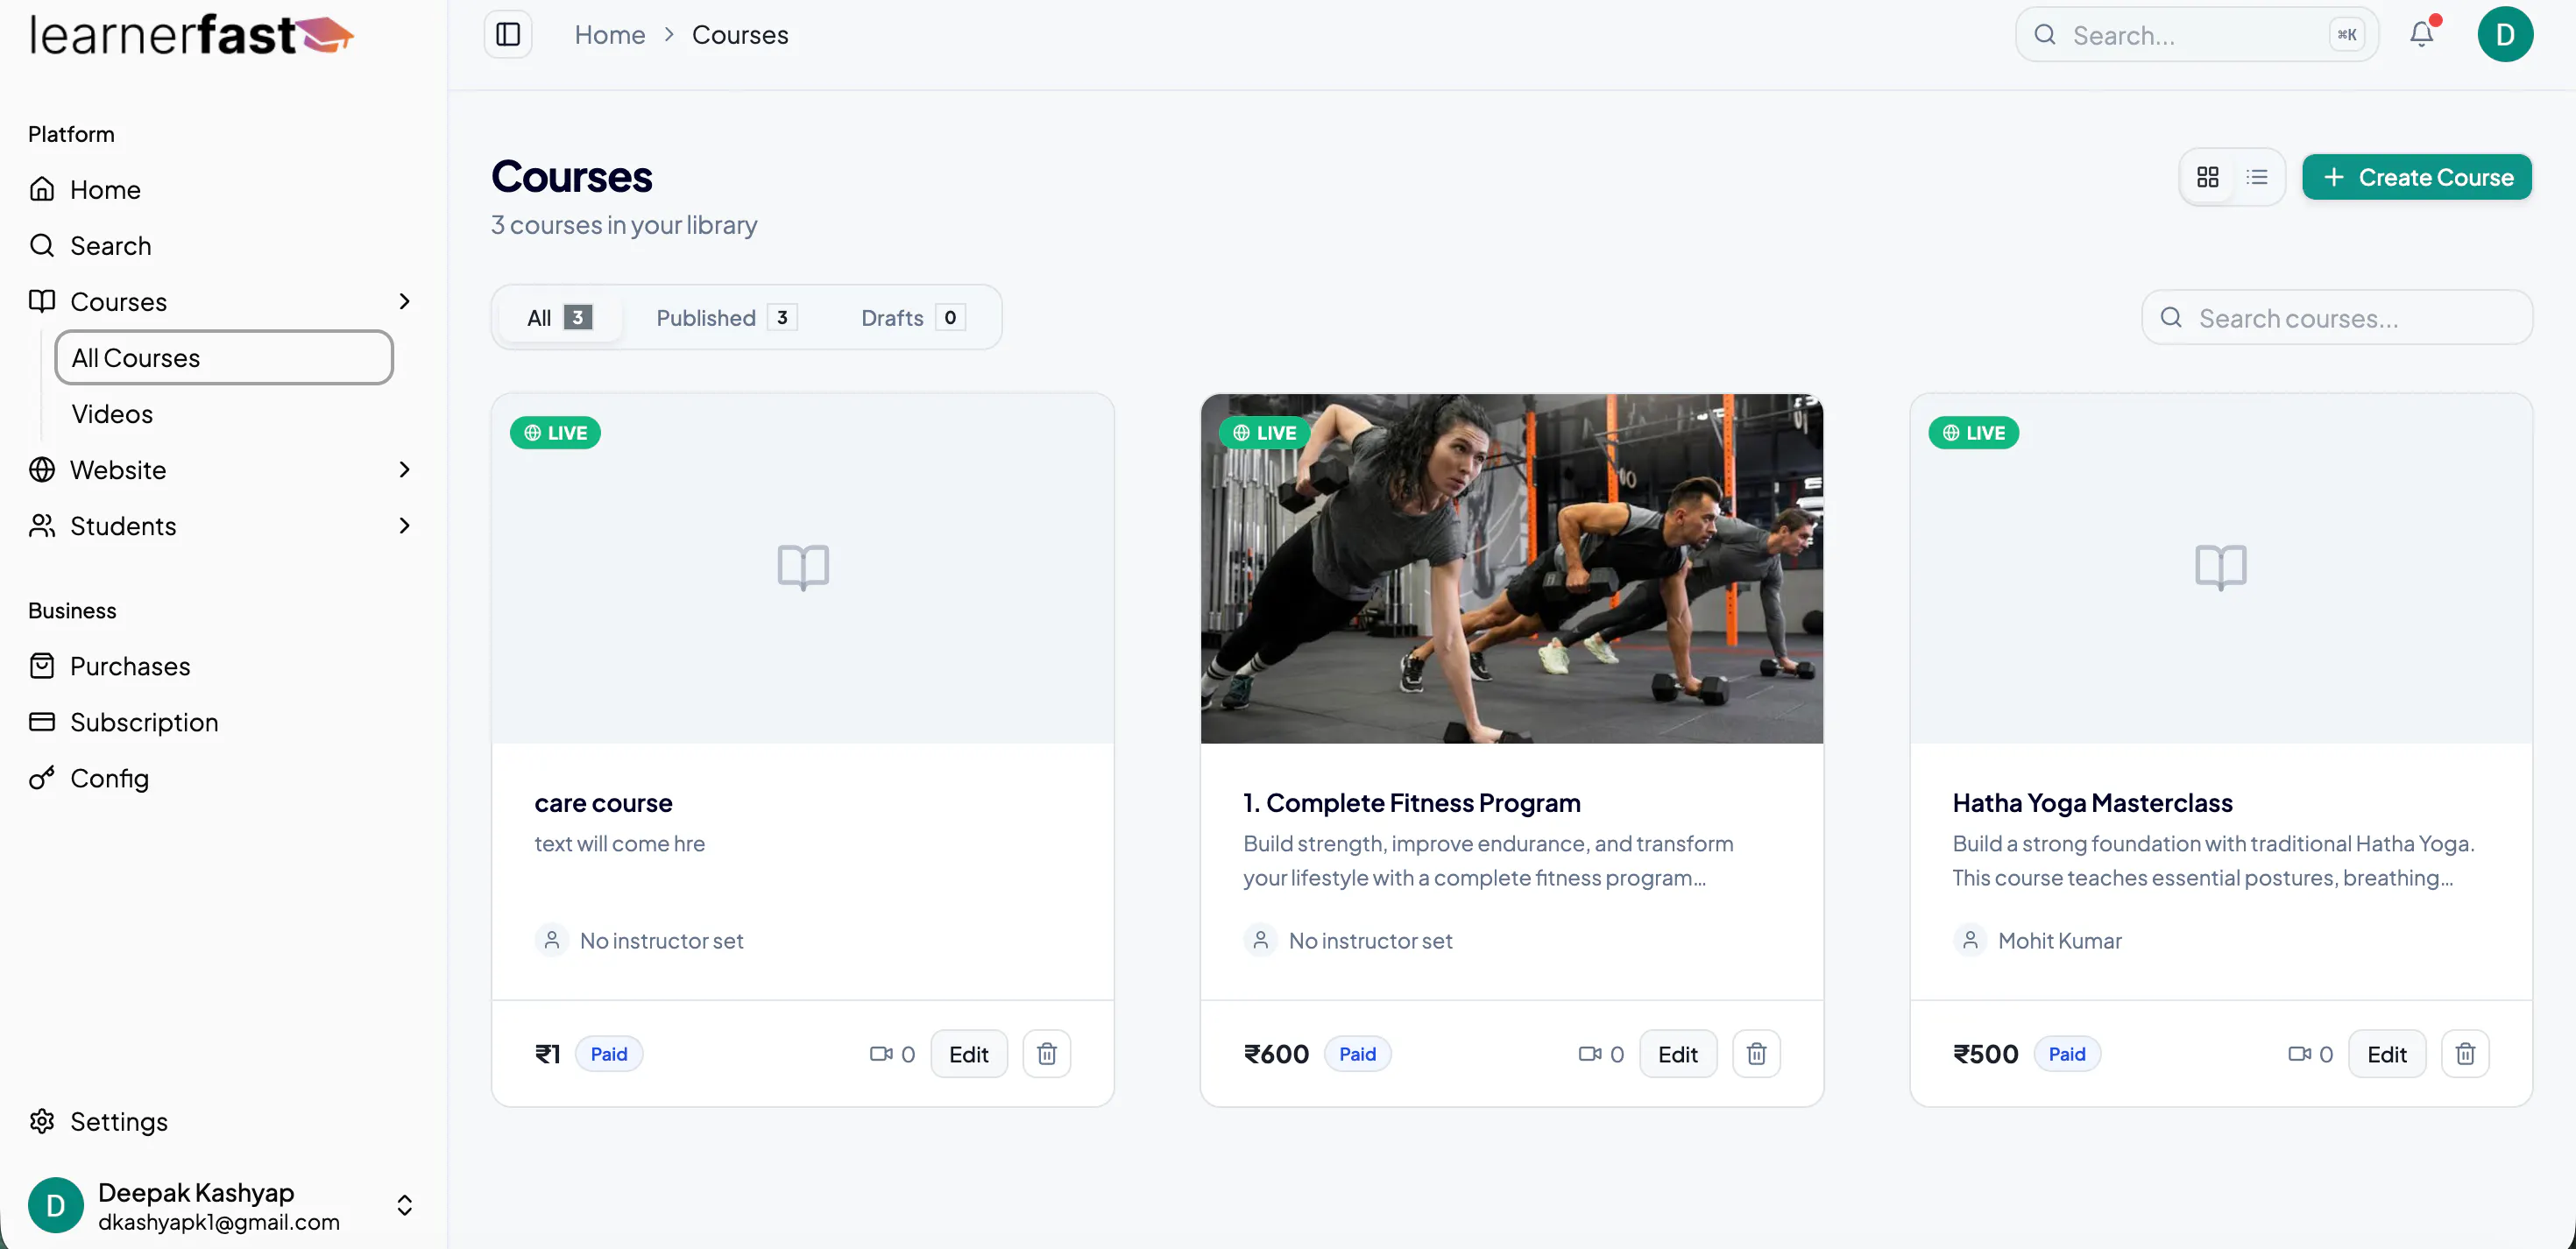
Task: Click video count icon on care course
Action: [880, 1053]
